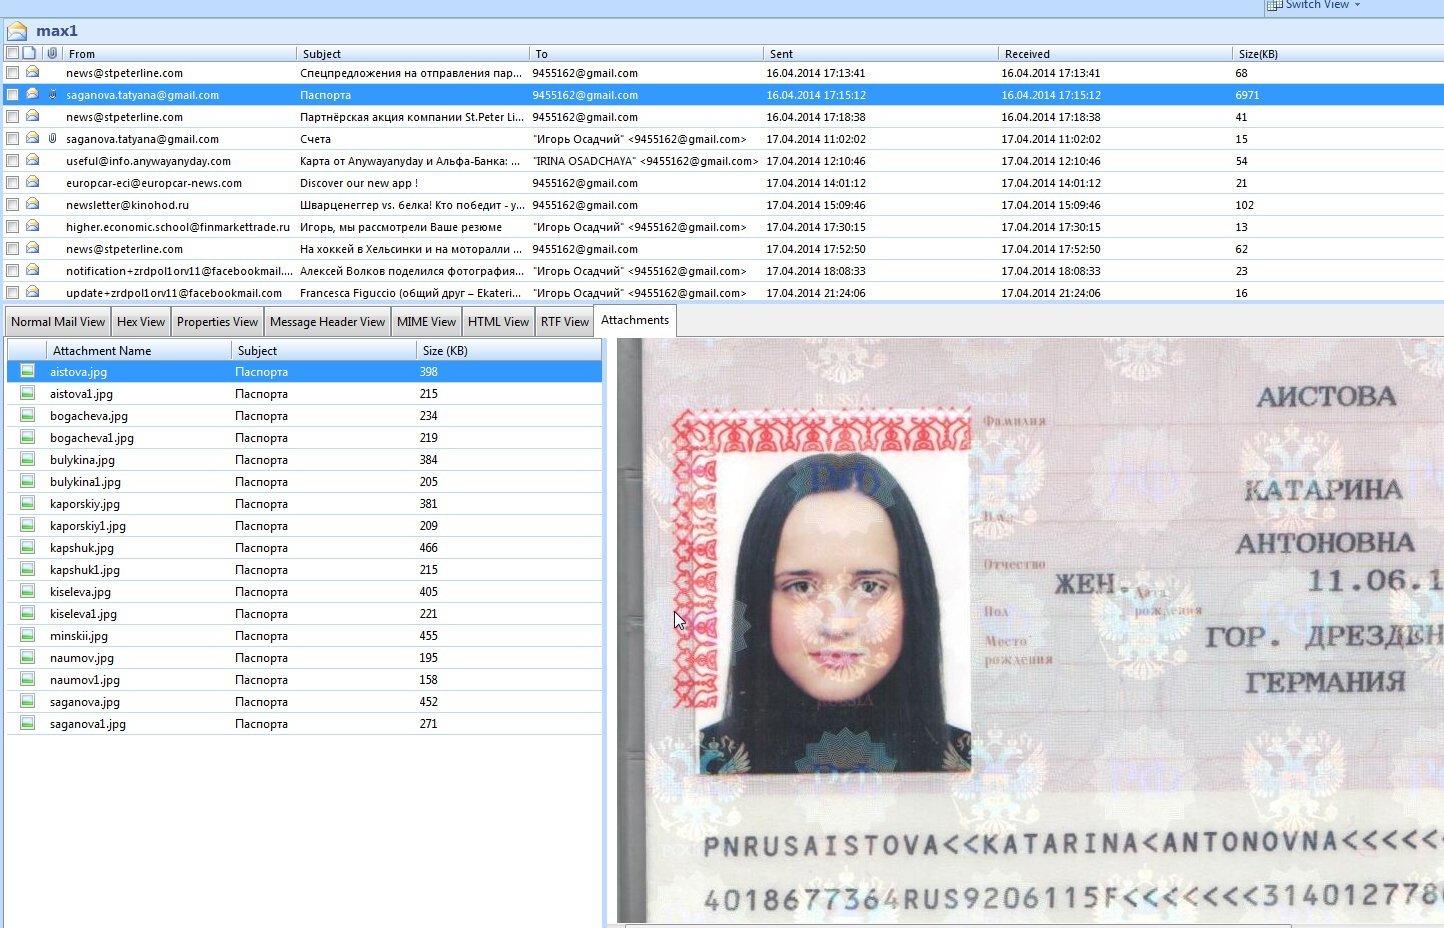
Task: Sort mail list by the Received column
Action: click(x=1115, y=53)
